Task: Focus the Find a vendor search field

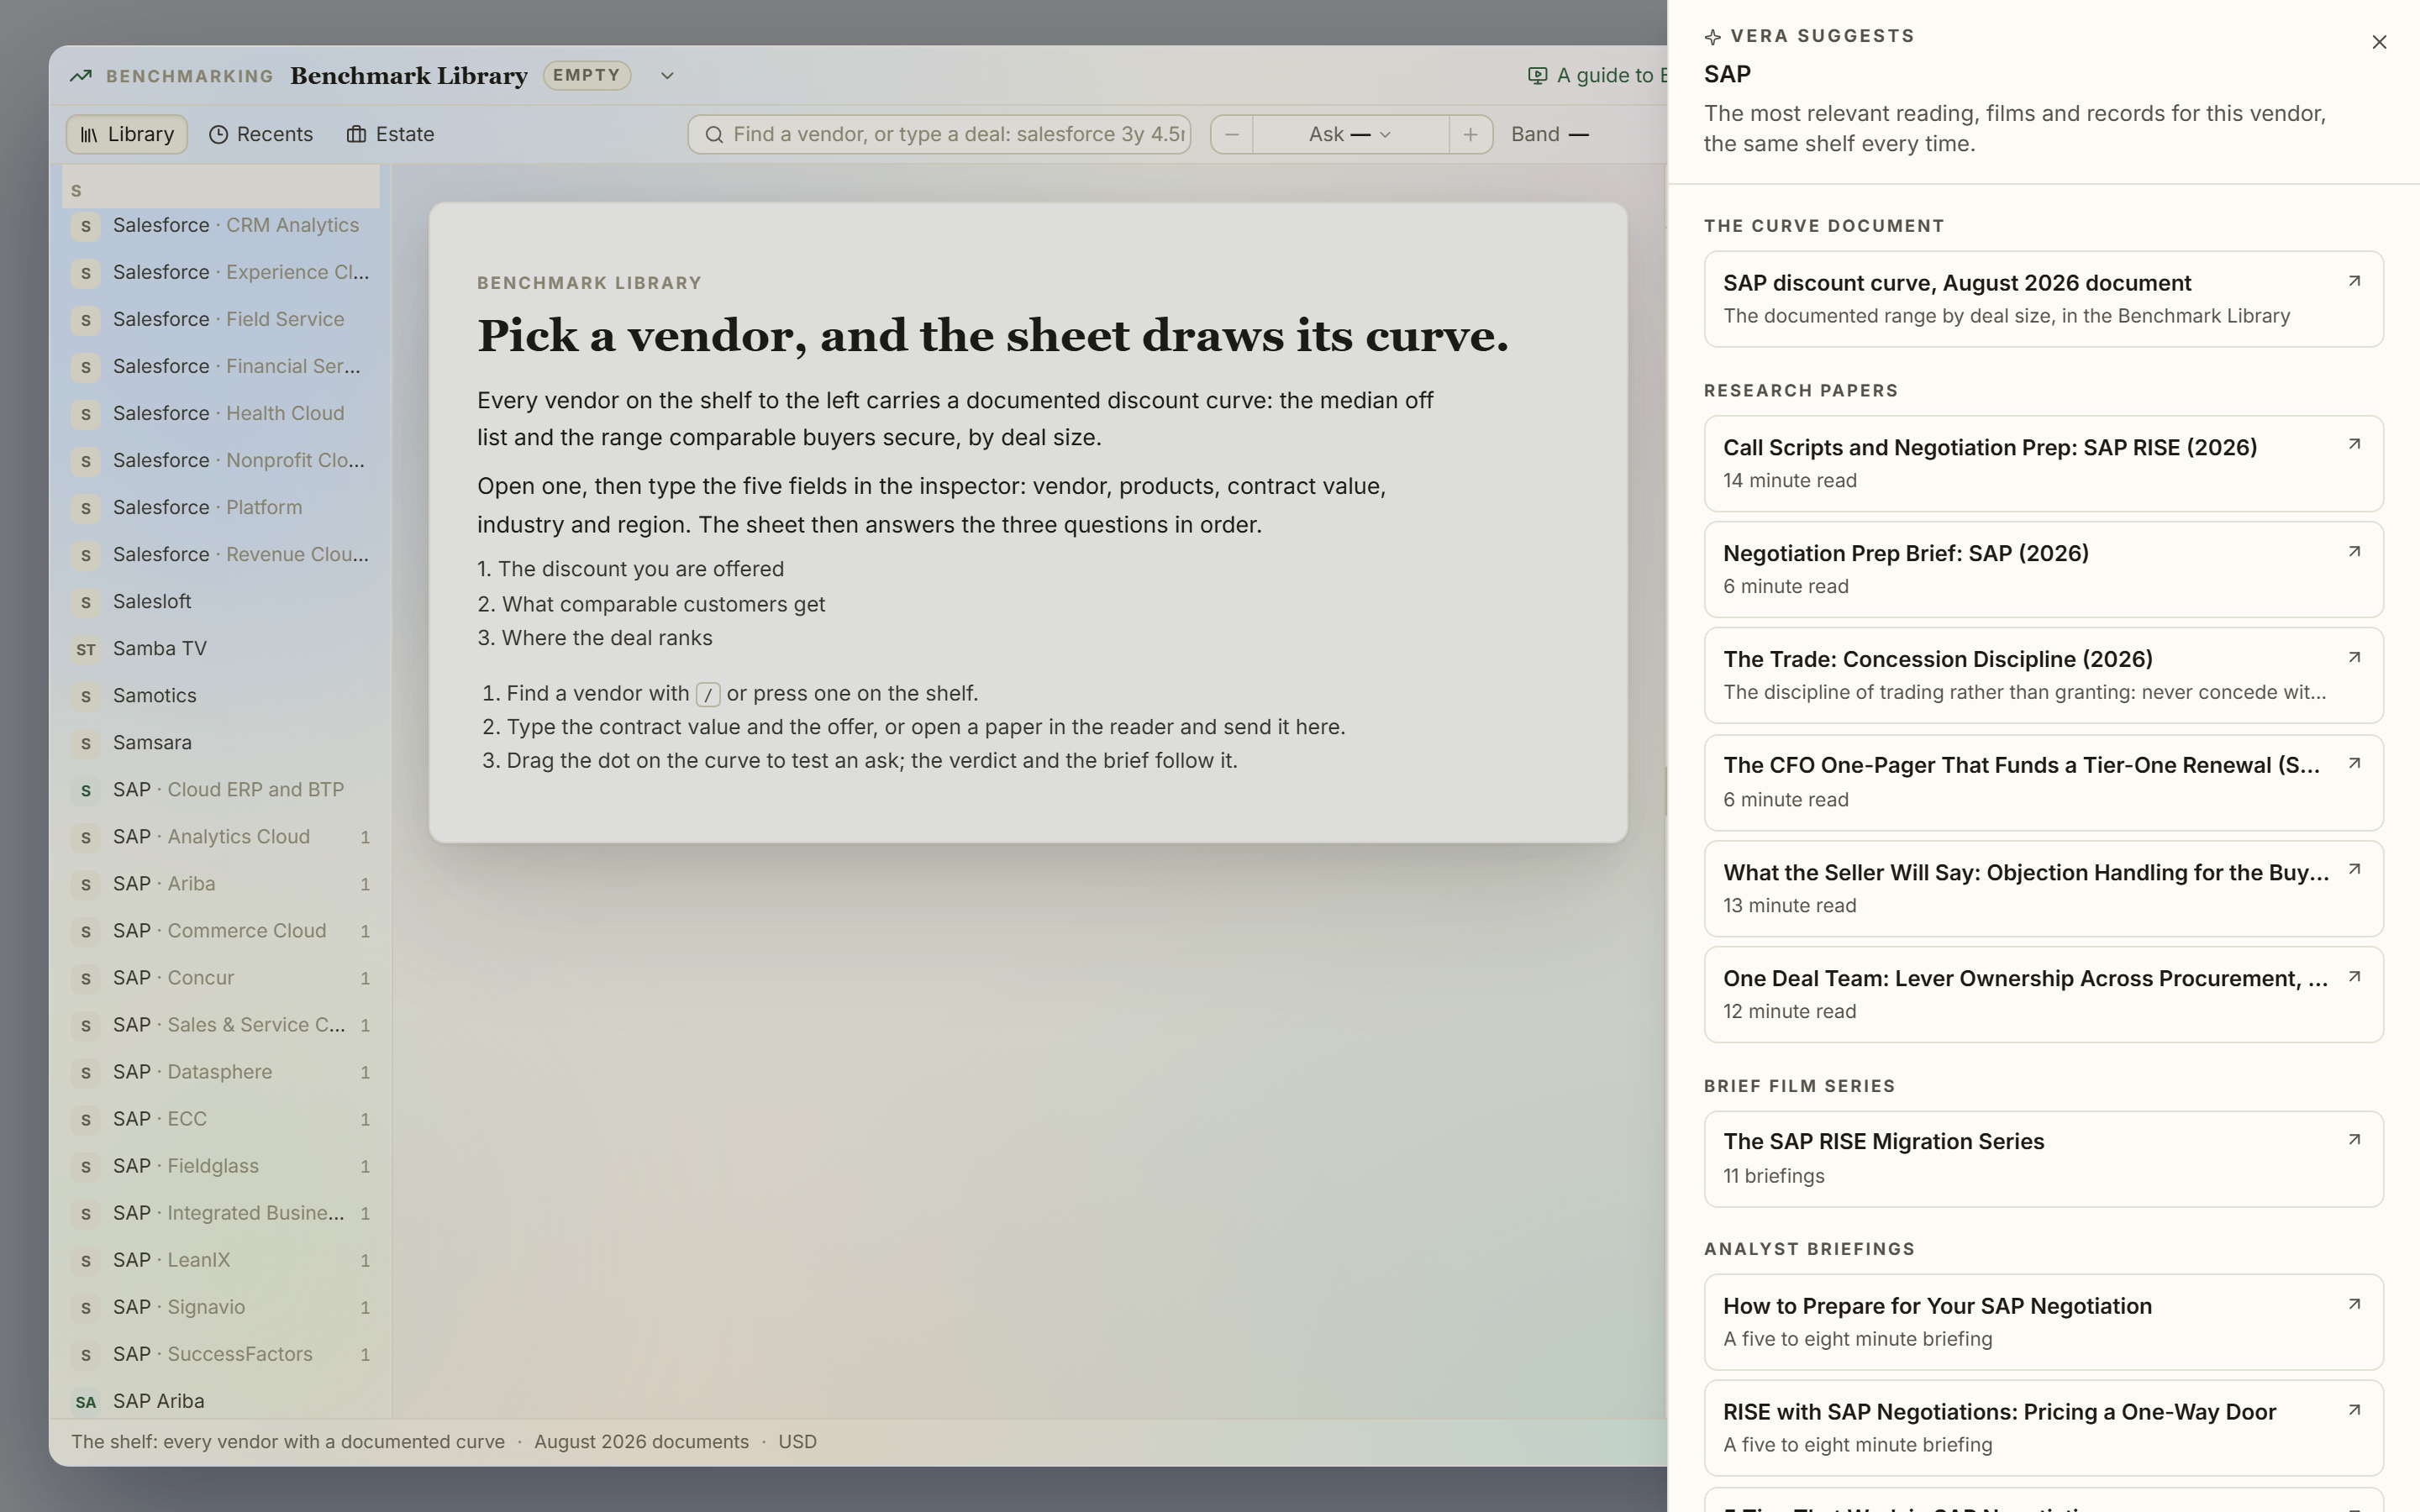Action: click(939, 134)
